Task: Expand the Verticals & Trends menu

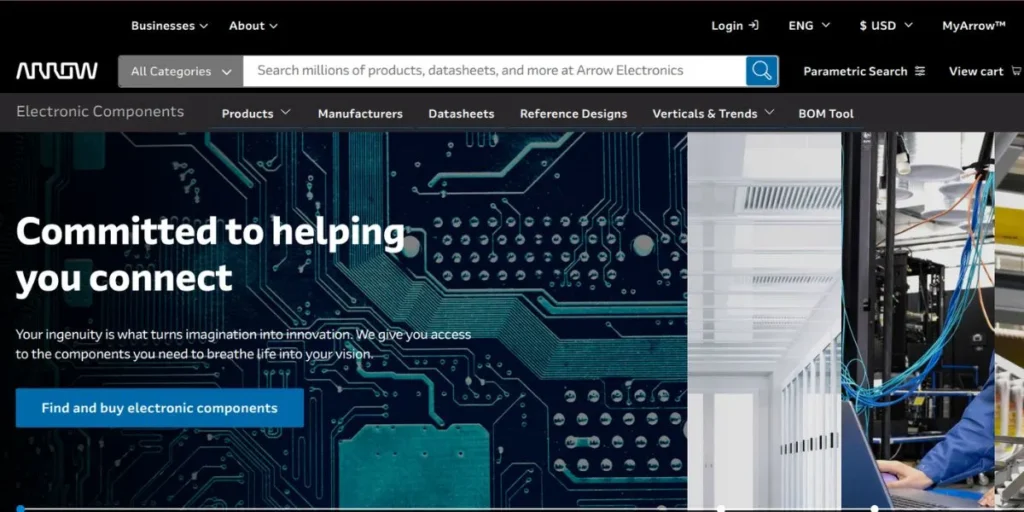Action: 713,114
